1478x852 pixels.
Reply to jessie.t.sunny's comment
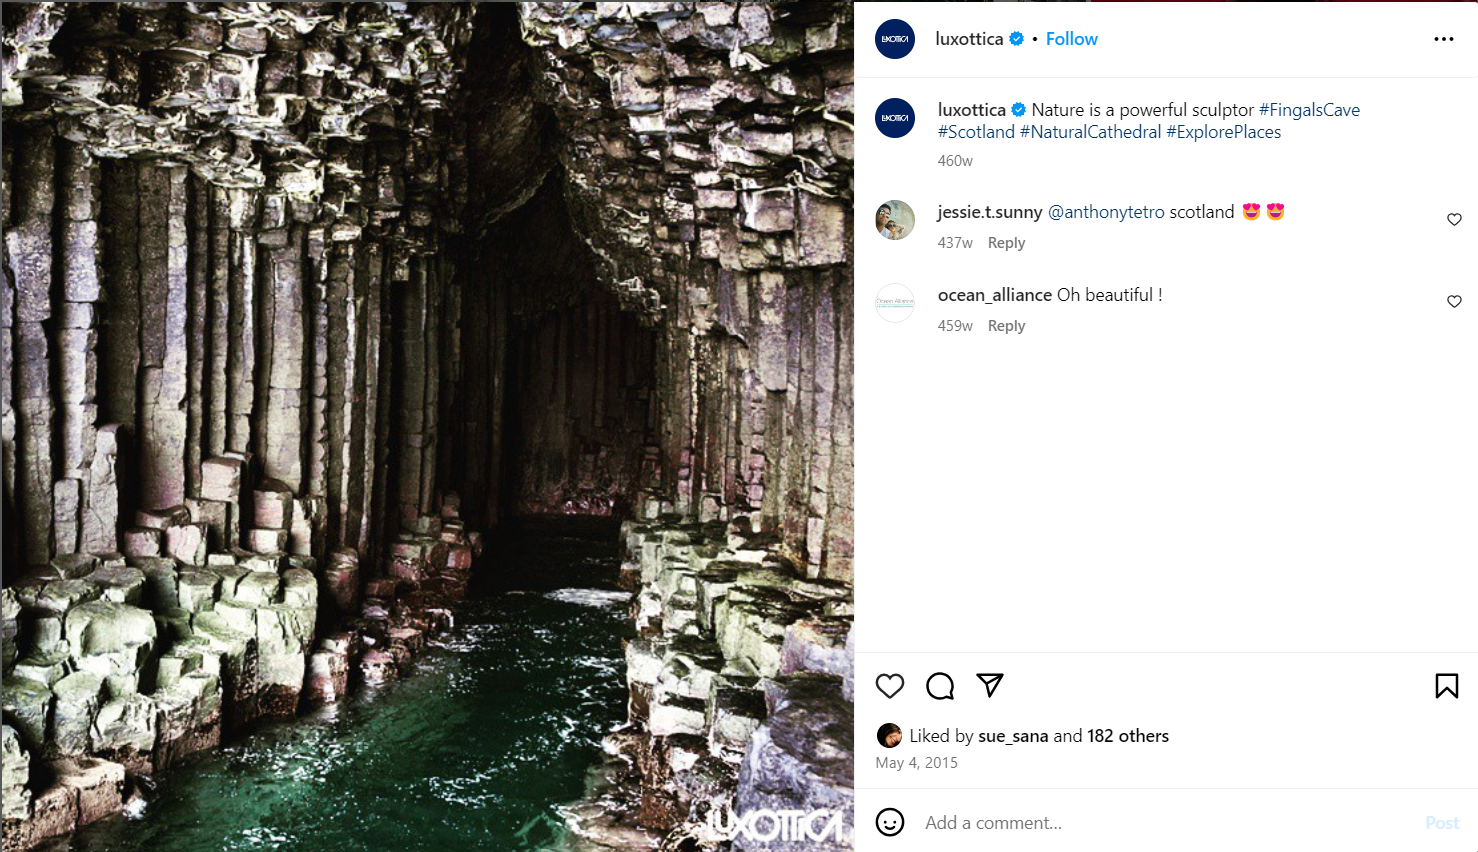click(1006, 243)
